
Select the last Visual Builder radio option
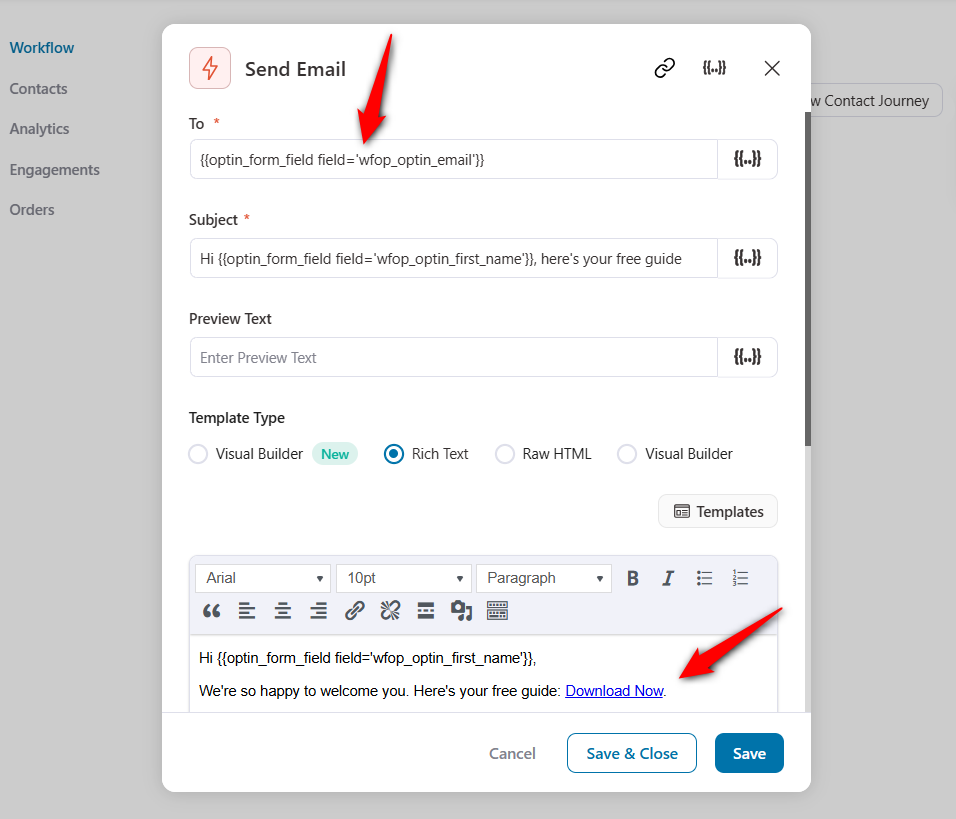627,454
